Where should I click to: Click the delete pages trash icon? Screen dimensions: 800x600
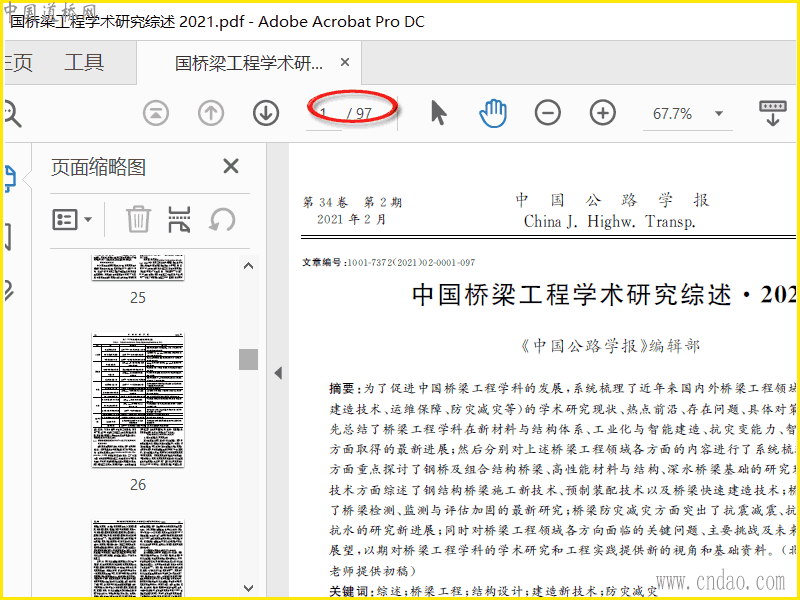(138, 219)
